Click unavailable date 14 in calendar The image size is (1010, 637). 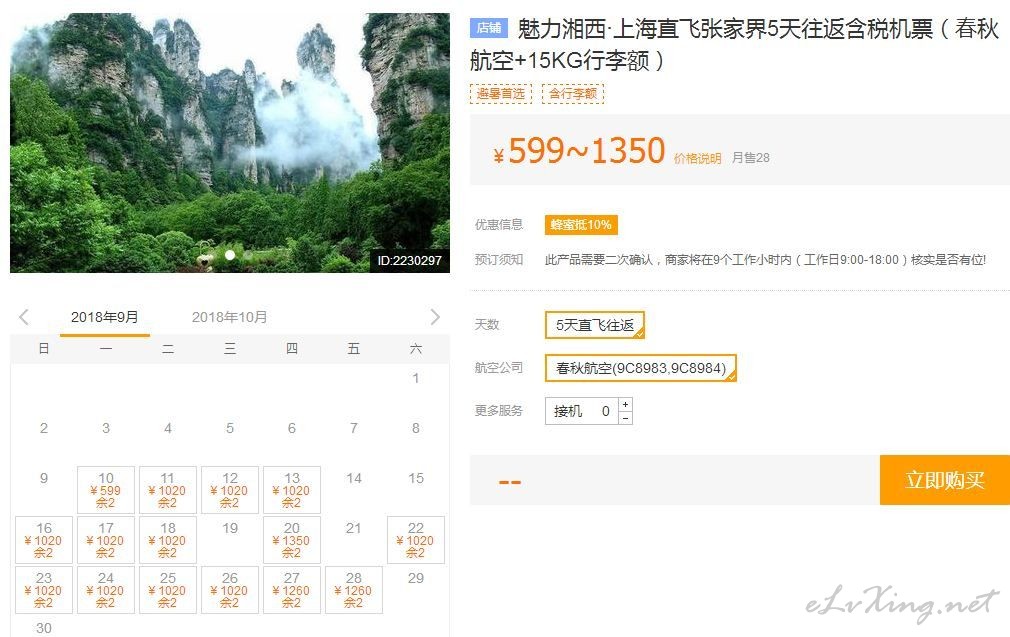tap(354, 478)
